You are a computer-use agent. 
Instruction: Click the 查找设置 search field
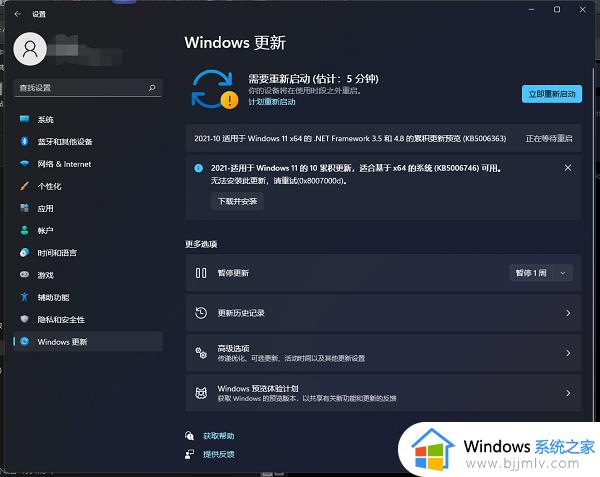(88, 88)
